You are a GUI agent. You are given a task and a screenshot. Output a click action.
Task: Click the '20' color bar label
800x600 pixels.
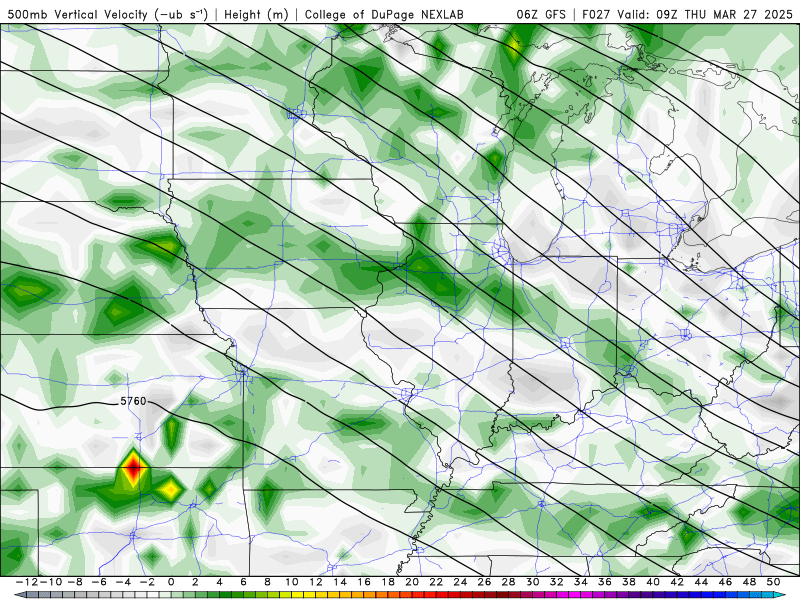point(412,582)
